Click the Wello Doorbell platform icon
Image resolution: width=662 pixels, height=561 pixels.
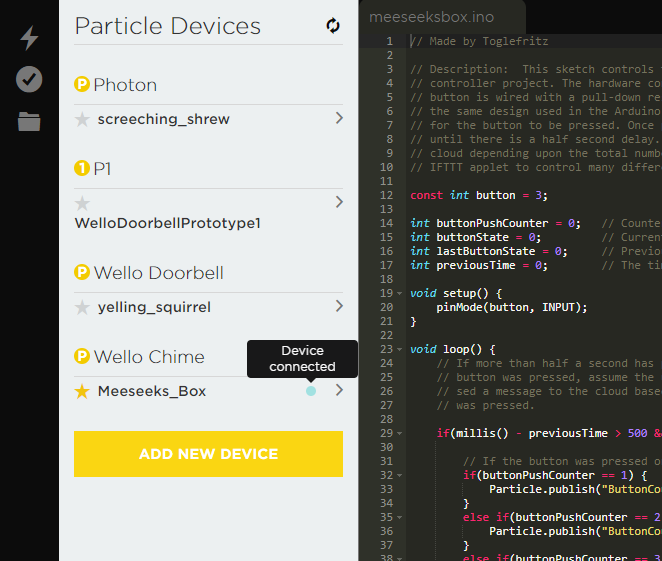click(x=82, y=272)
